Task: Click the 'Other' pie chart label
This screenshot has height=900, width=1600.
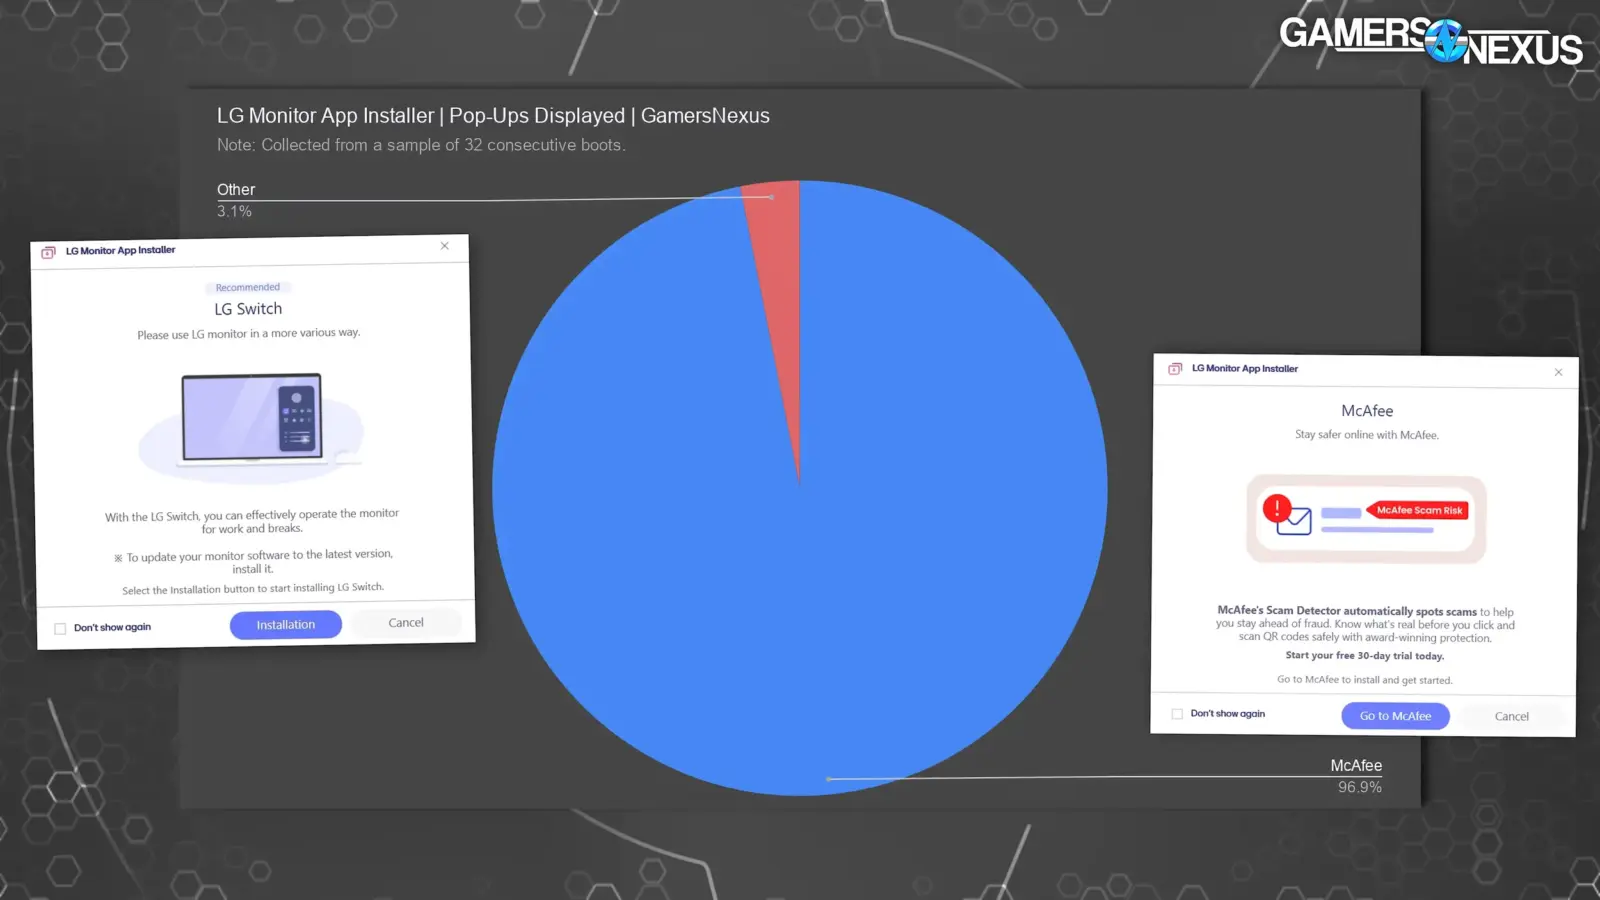Action: coord(236,189)
